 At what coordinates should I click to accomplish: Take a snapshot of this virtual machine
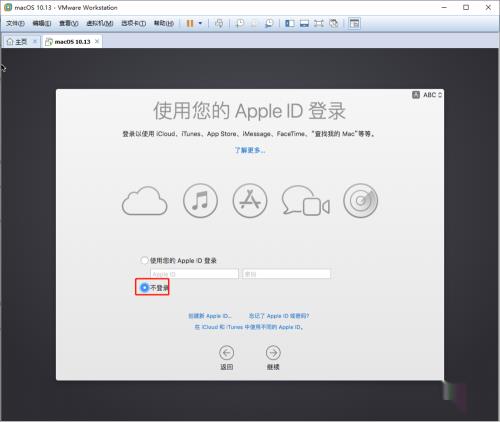(x=240, y=23)
